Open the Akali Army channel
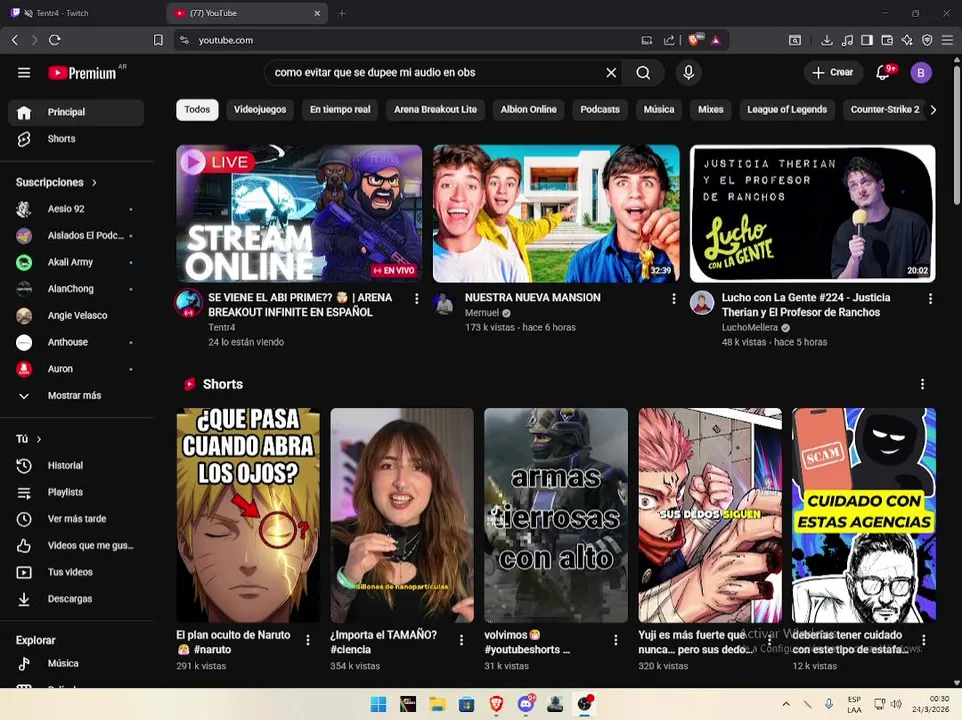 pos(76,262)
